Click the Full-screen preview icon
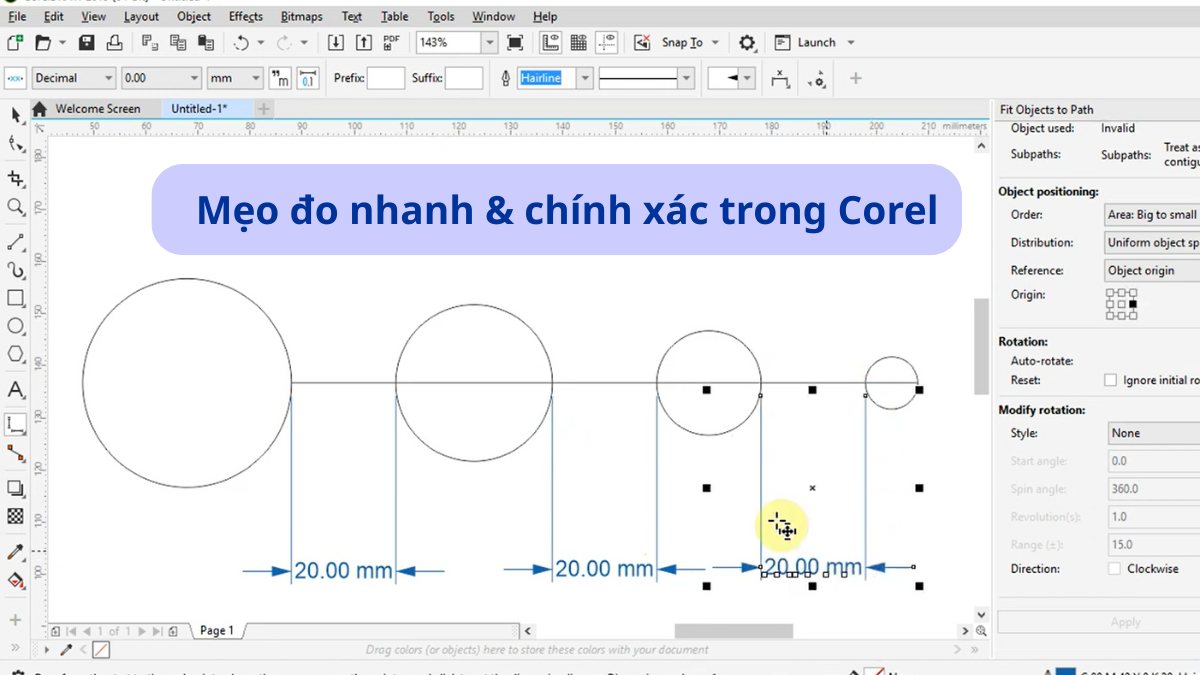Image resolution: width=1200 pixels, height=675 pixels. (515, 42)
